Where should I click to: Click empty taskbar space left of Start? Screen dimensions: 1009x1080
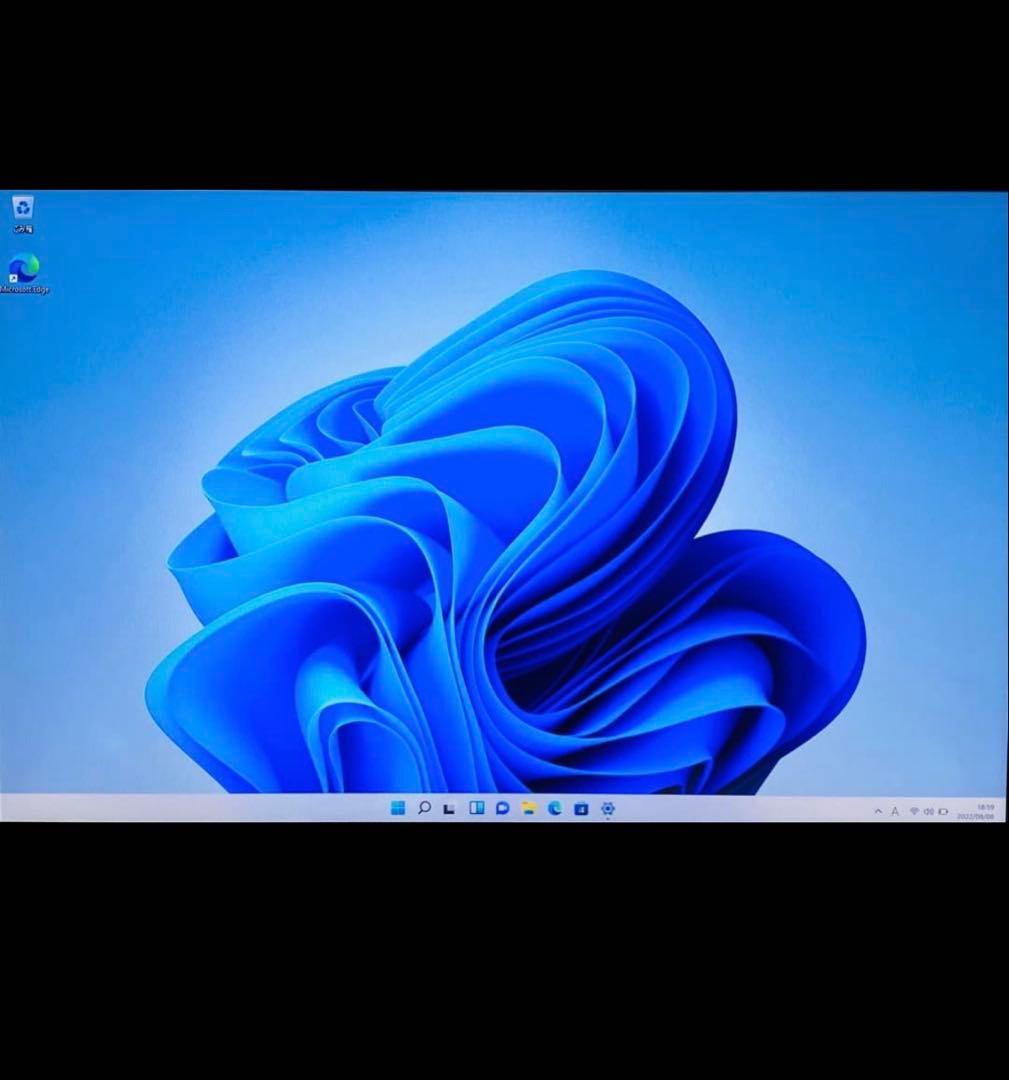click(x=200, y=808)
